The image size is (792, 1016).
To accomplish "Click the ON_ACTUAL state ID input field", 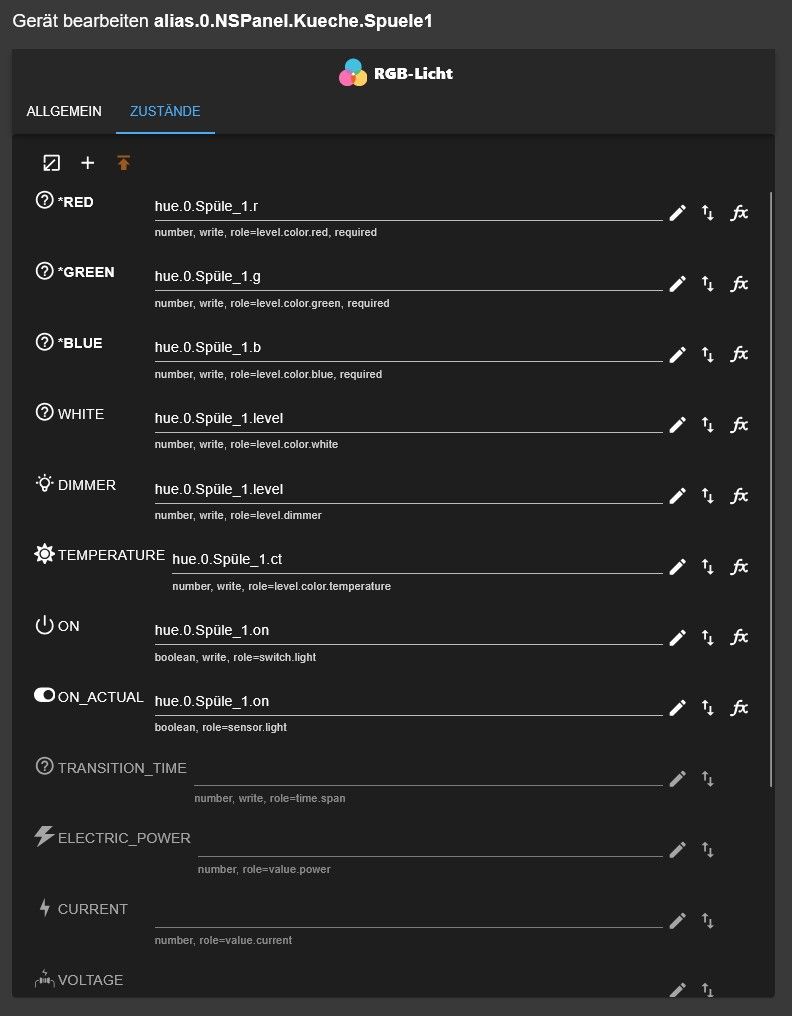I will 407,702.
